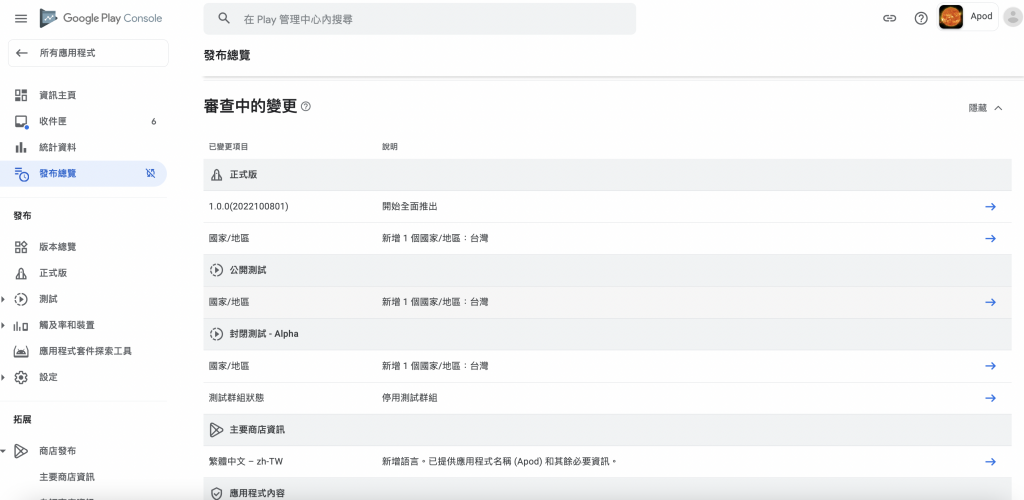The height and width of the screenshot is (500, 1024).
Task: Click the 隱藏 text button
Action: [978, 108]
